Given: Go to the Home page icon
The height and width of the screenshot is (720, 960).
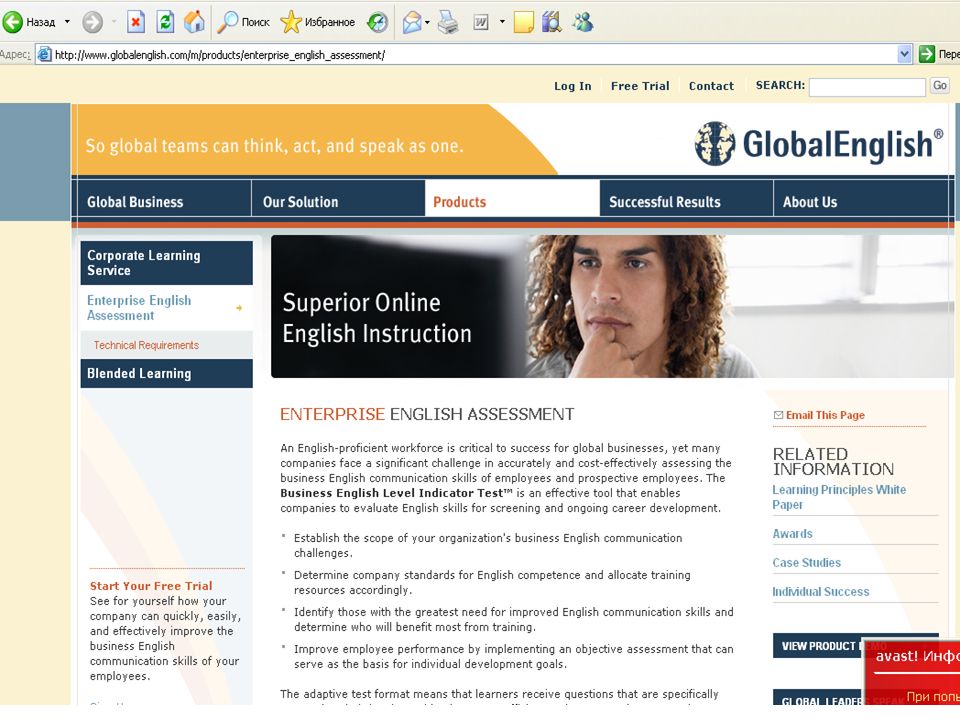Looking at the screenshot, I should (194, 23).
